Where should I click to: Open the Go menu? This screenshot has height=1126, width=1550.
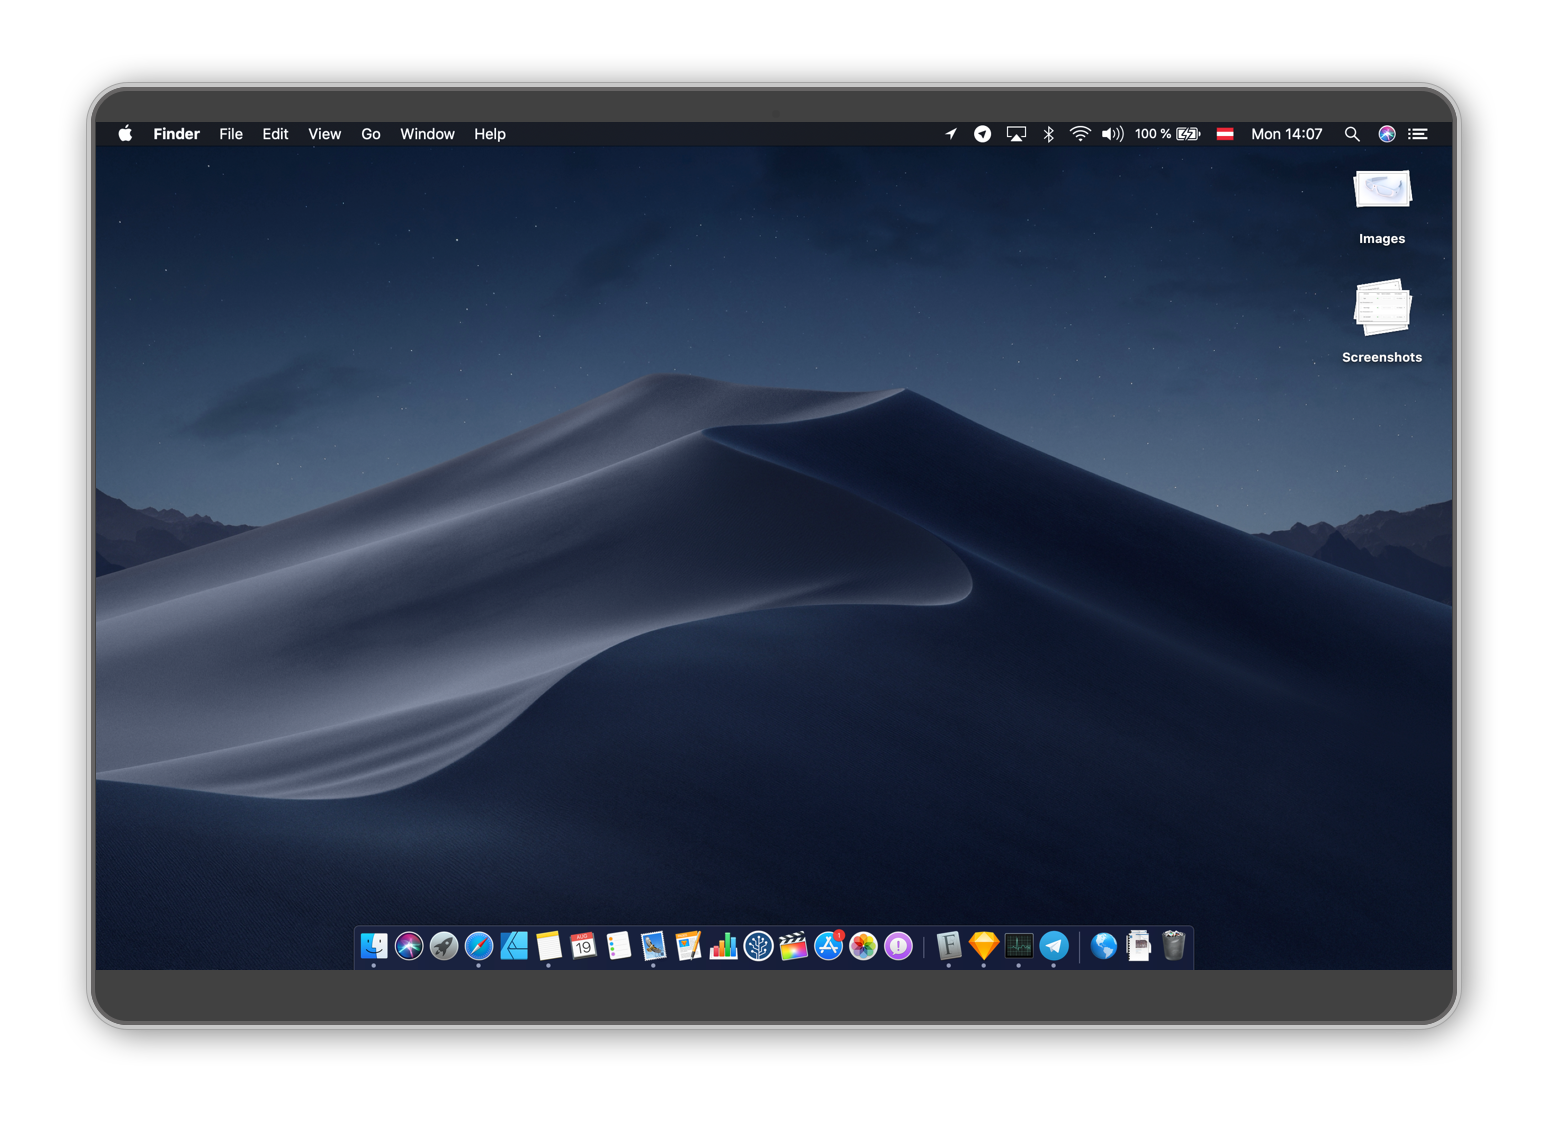pos(370,133)
